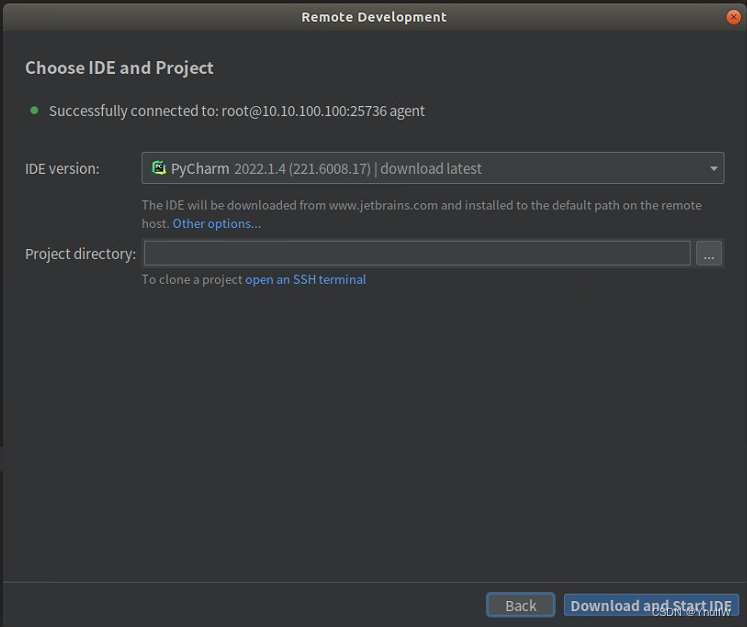Image resolution: width=747 pixels, height=627 pixels.
Task: Click the 'Choose IDE and Project' heading
Action: pyautogui.click(x=119, y=68)
